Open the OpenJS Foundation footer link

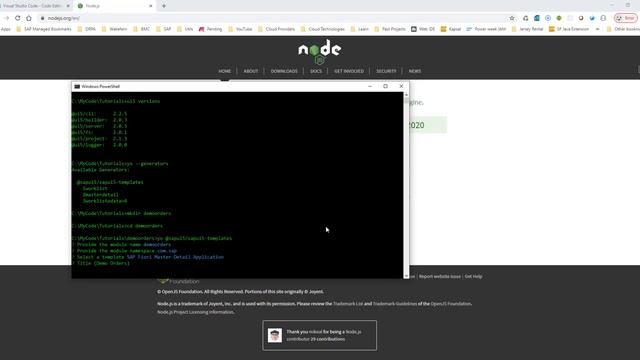451,304
